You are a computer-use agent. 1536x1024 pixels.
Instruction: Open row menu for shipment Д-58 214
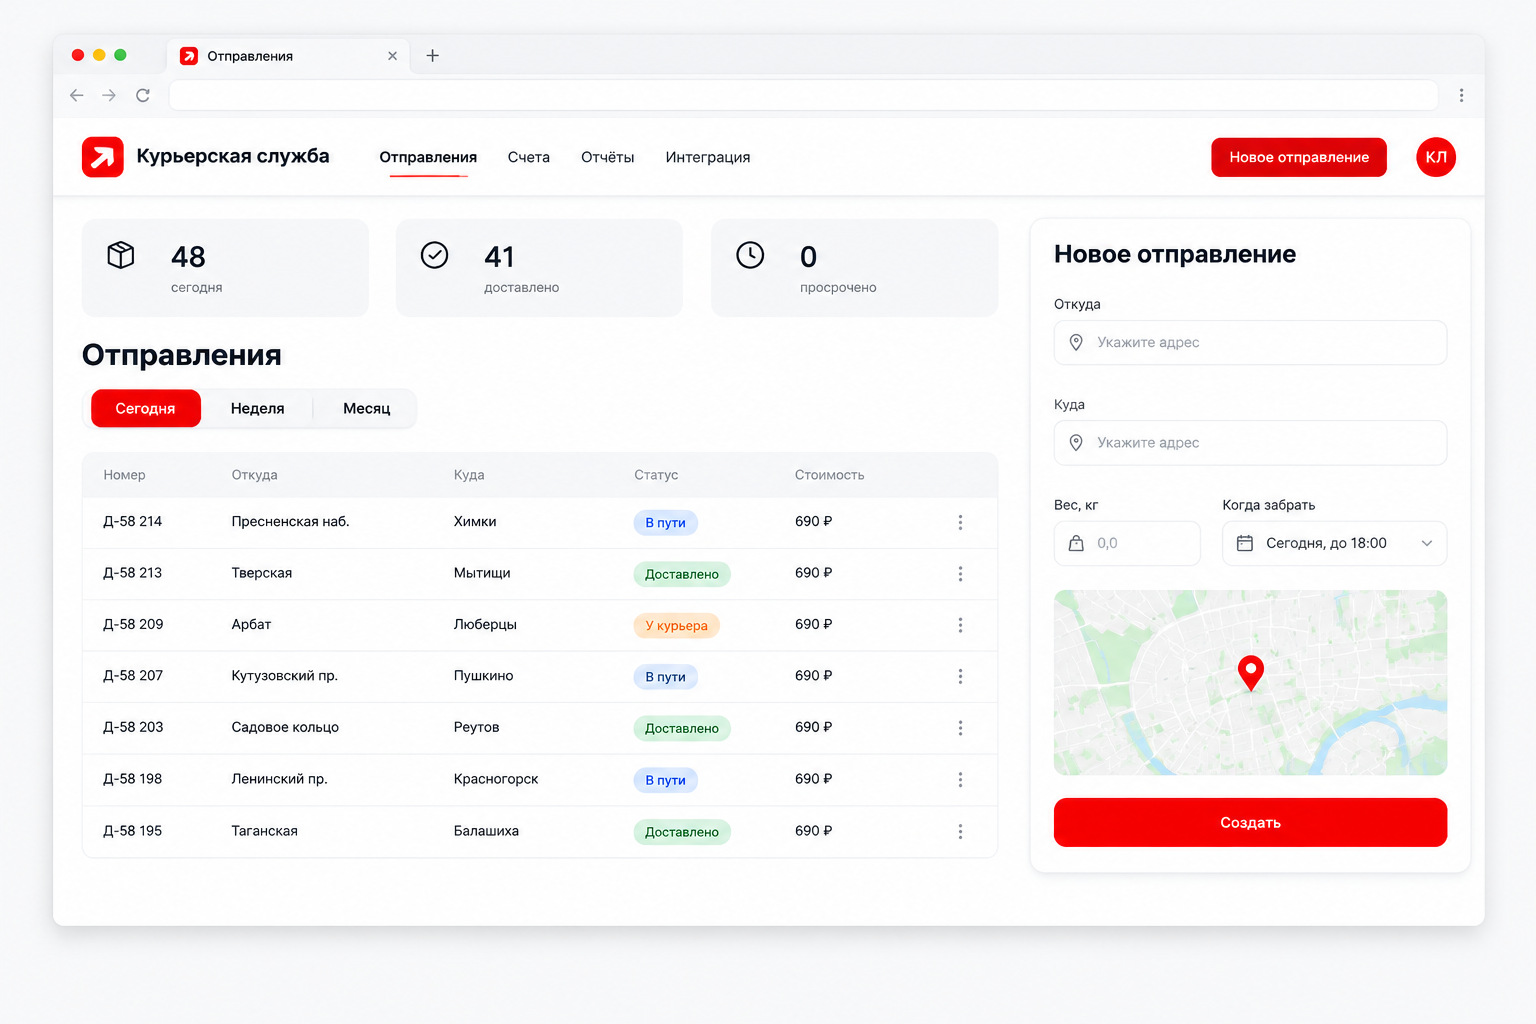960,522
